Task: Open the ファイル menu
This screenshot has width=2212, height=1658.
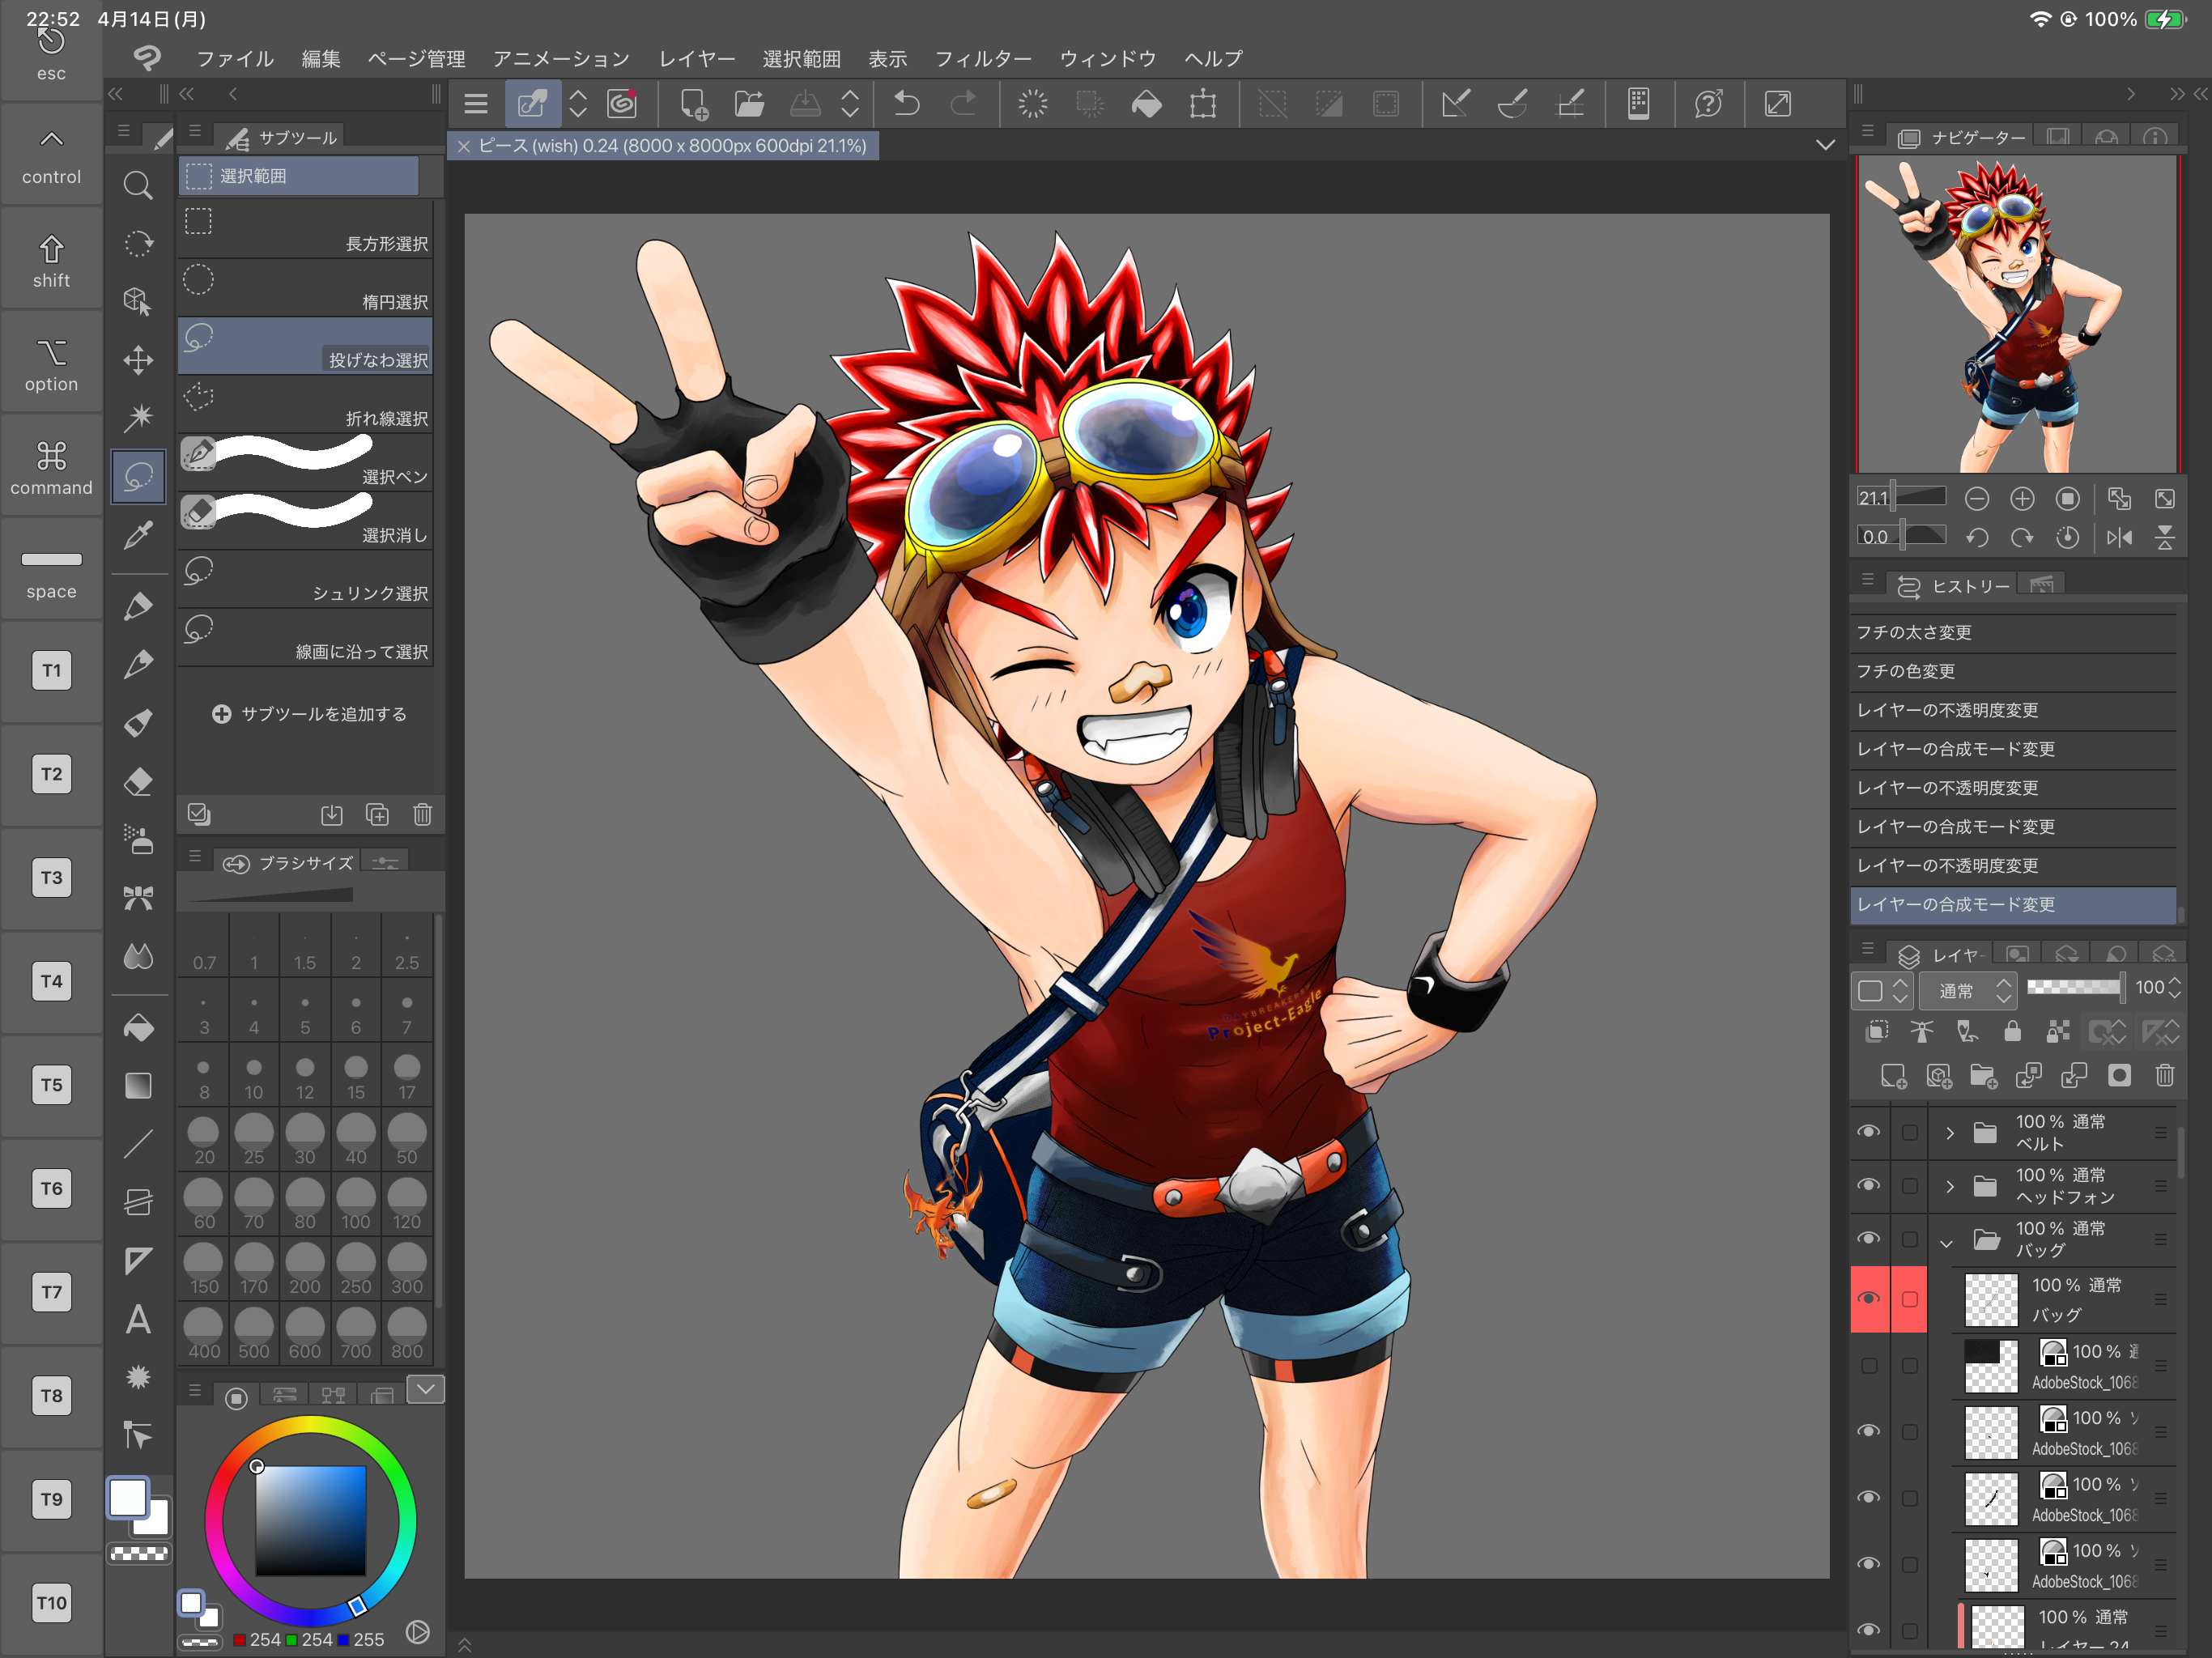Action: [235, 59]
